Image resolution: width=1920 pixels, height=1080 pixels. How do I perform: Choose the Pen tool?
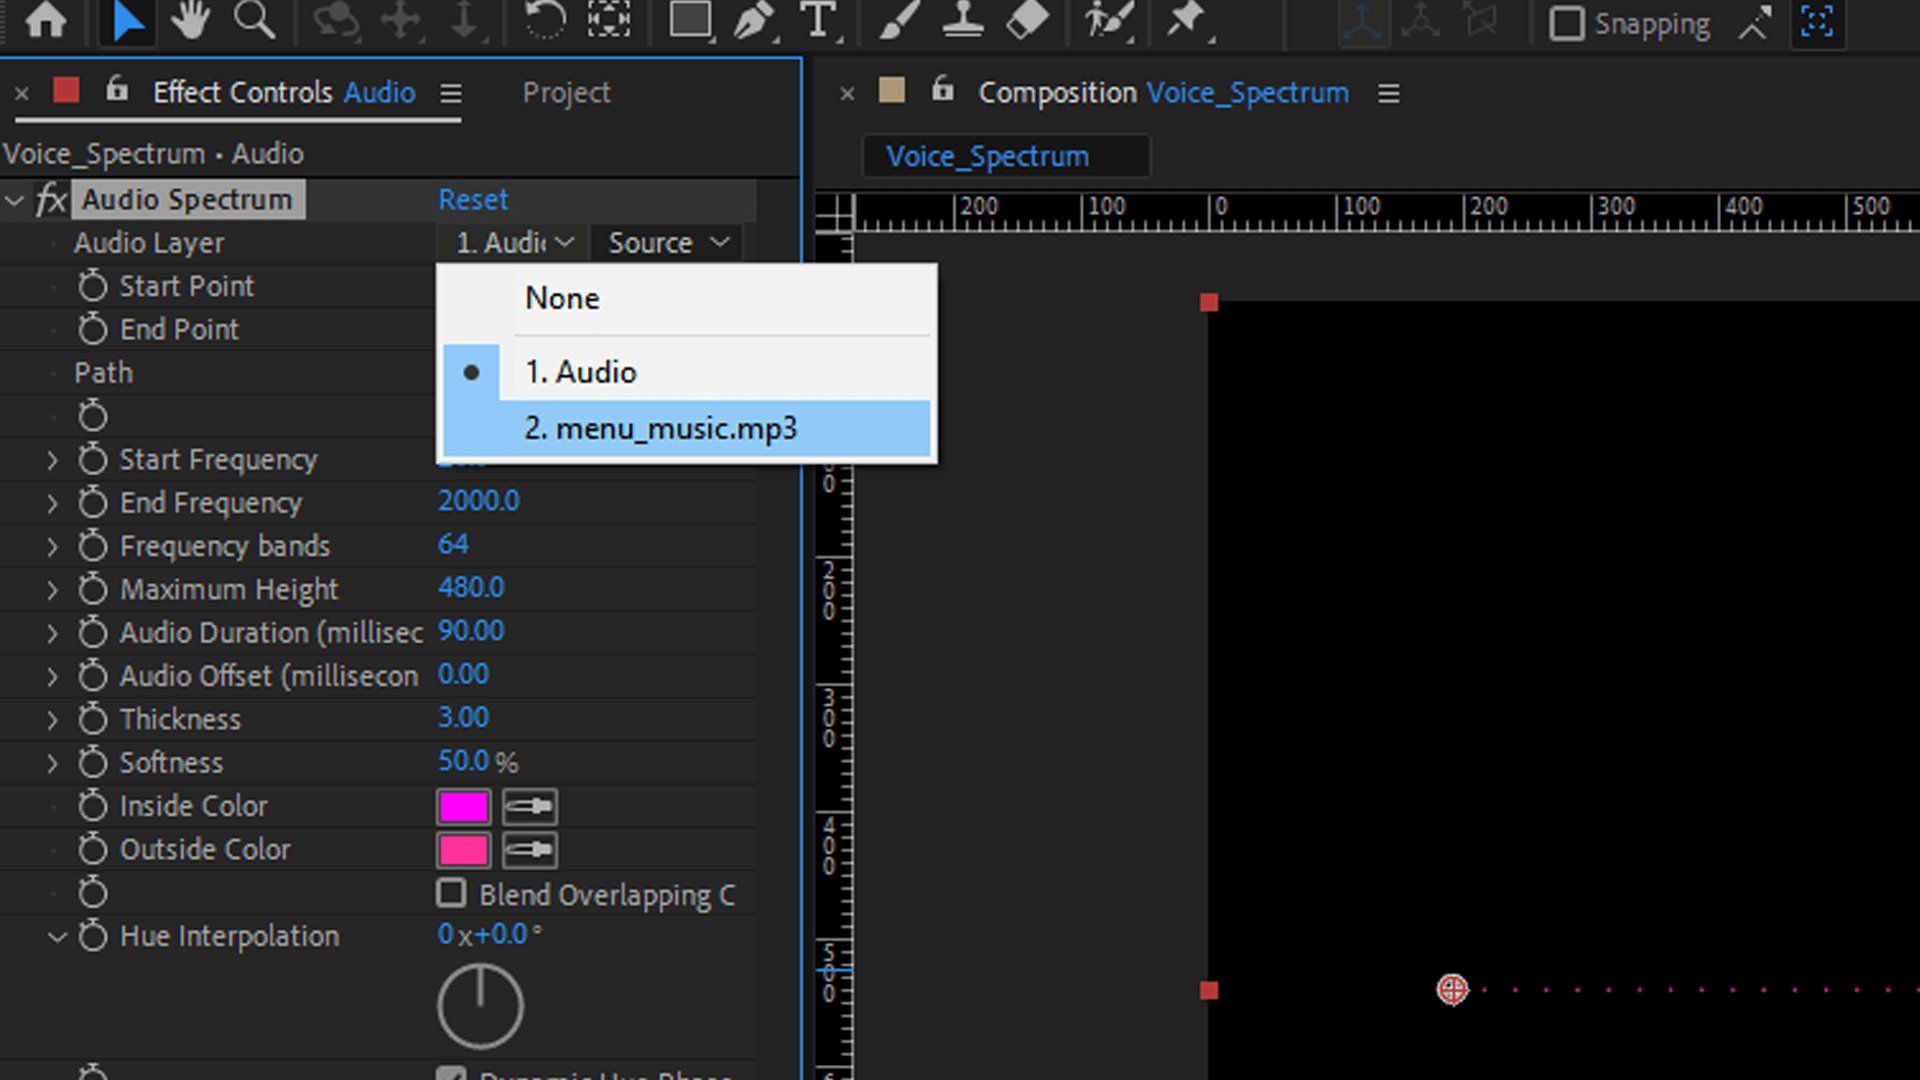(x=752, y=20)
